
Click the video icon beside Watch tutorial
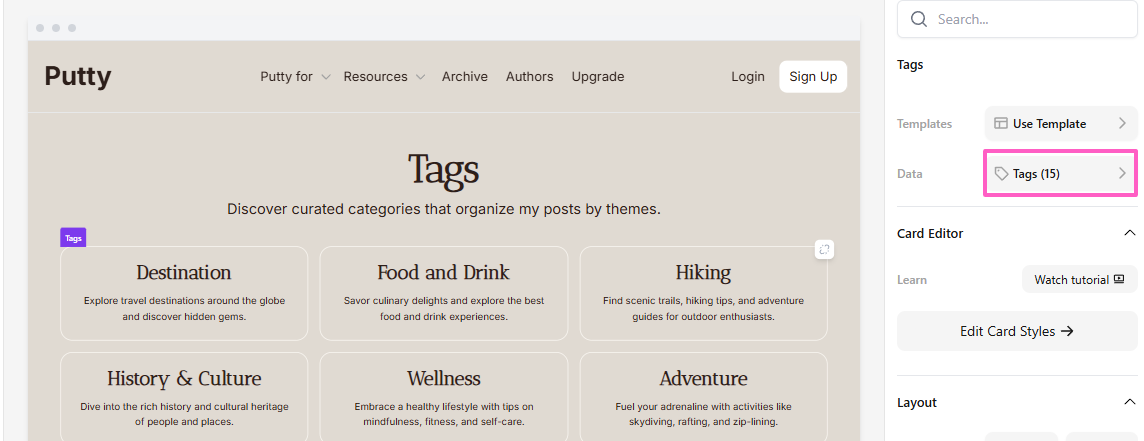tap(1118, 280)
